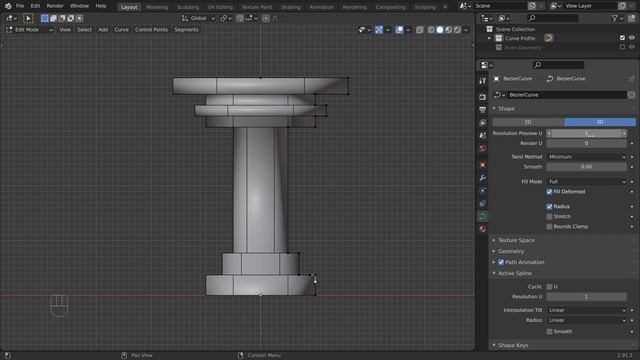Open the Twist Method Minimum dropdown
Viewport: 640px width, 360px height.
click(x=587, y=157)
